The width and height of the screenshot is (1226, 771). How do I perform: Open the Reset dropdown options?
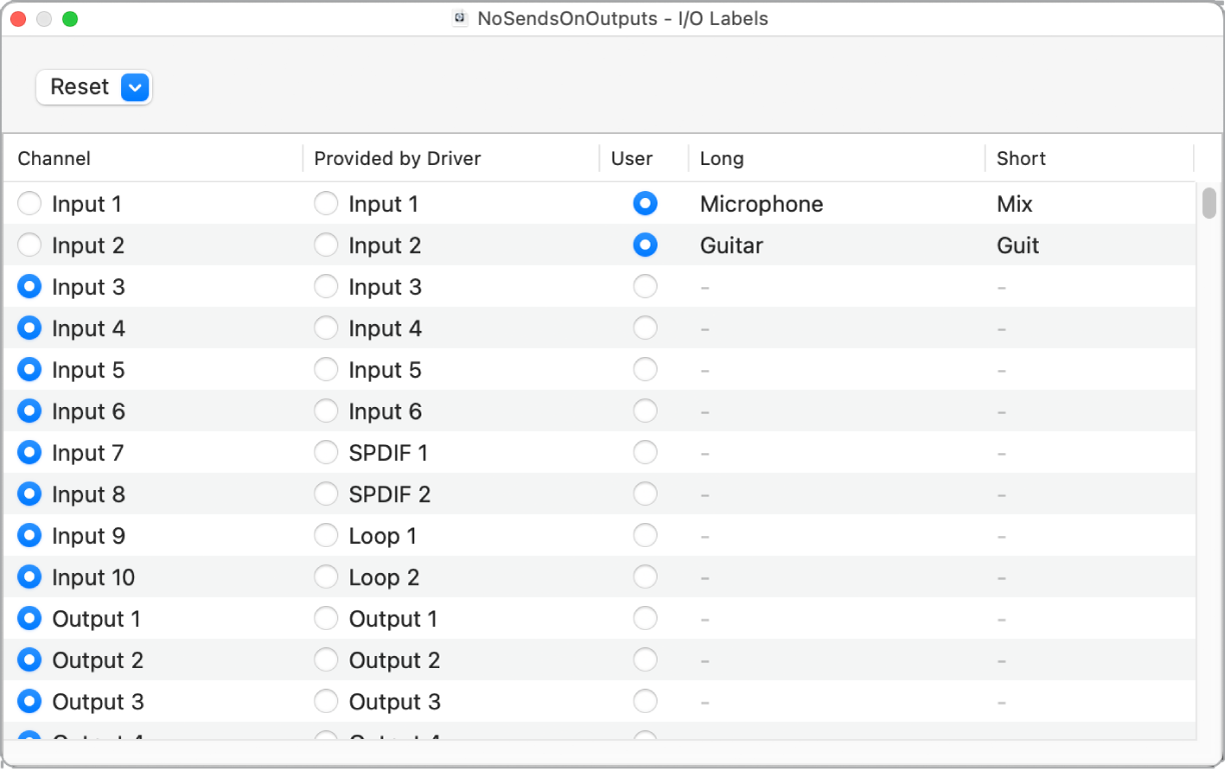click(x=135, y=87)
